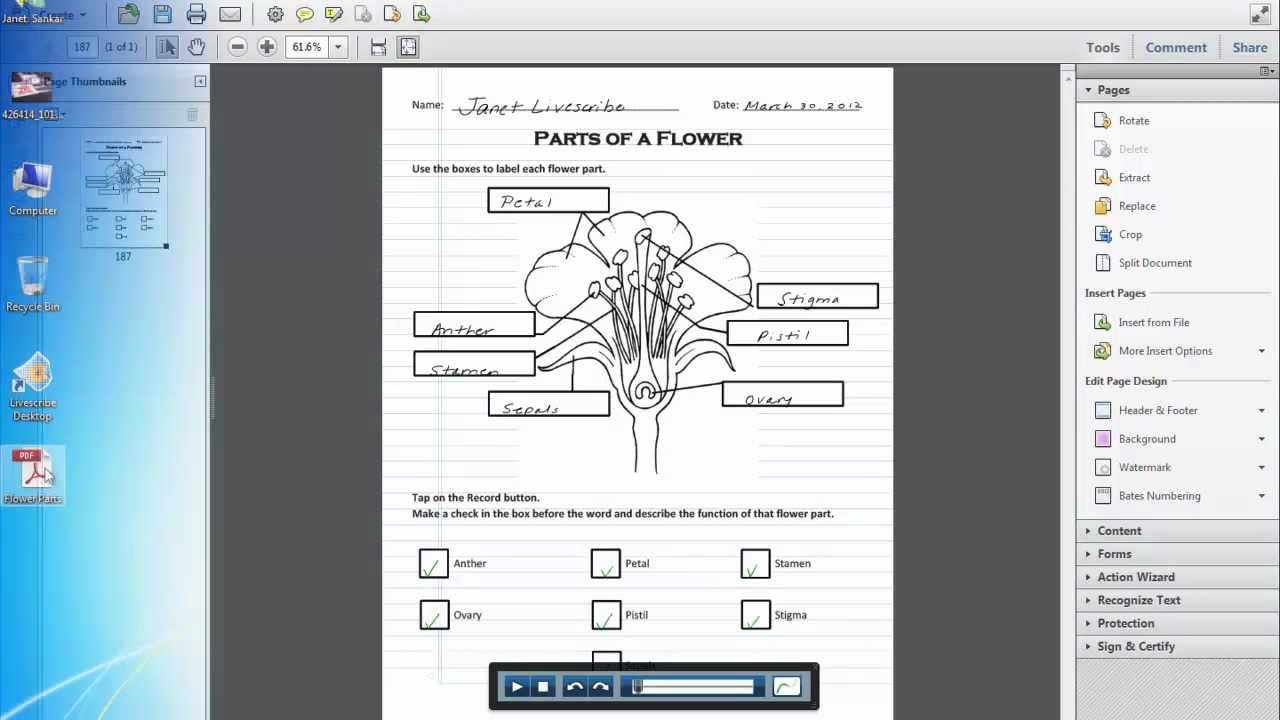
Task: Activate the hand pan tool
Action: point(196,47)
